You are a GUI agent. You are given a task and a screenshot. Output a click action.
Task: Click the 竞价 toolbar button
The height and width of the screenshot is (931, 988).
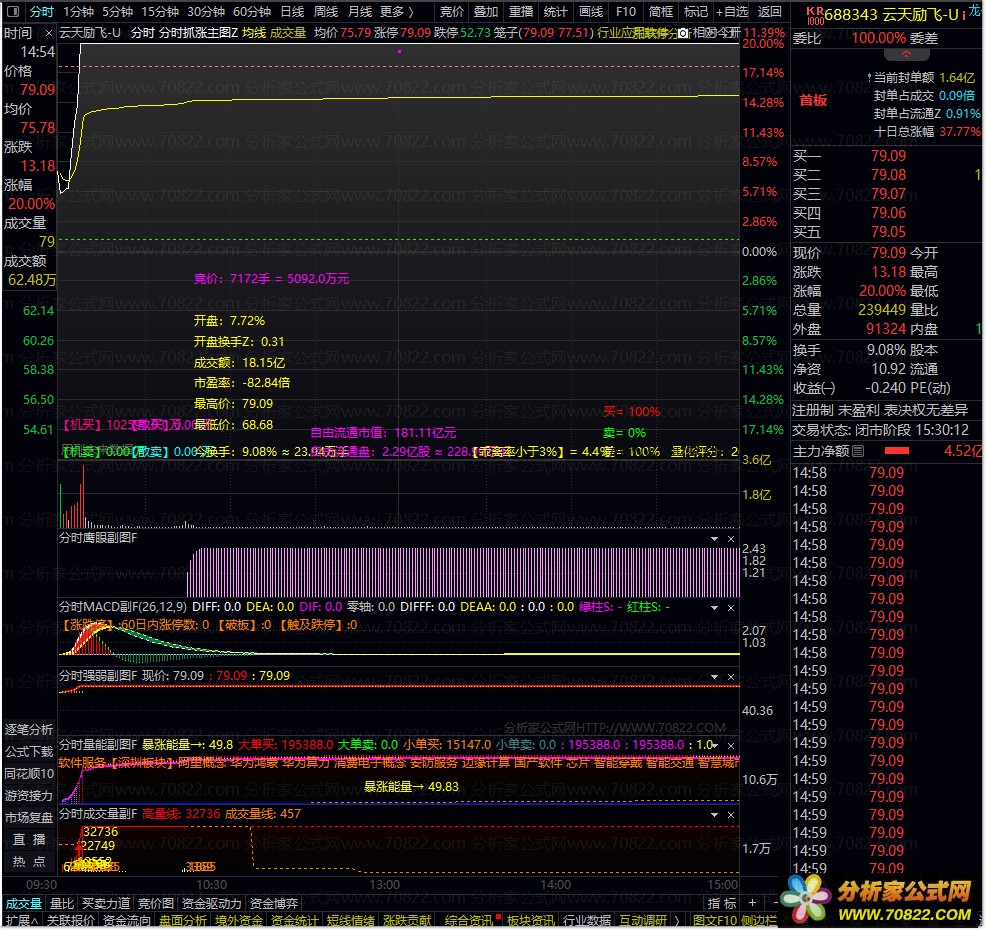pyautogui.click(x=452, y=11)
